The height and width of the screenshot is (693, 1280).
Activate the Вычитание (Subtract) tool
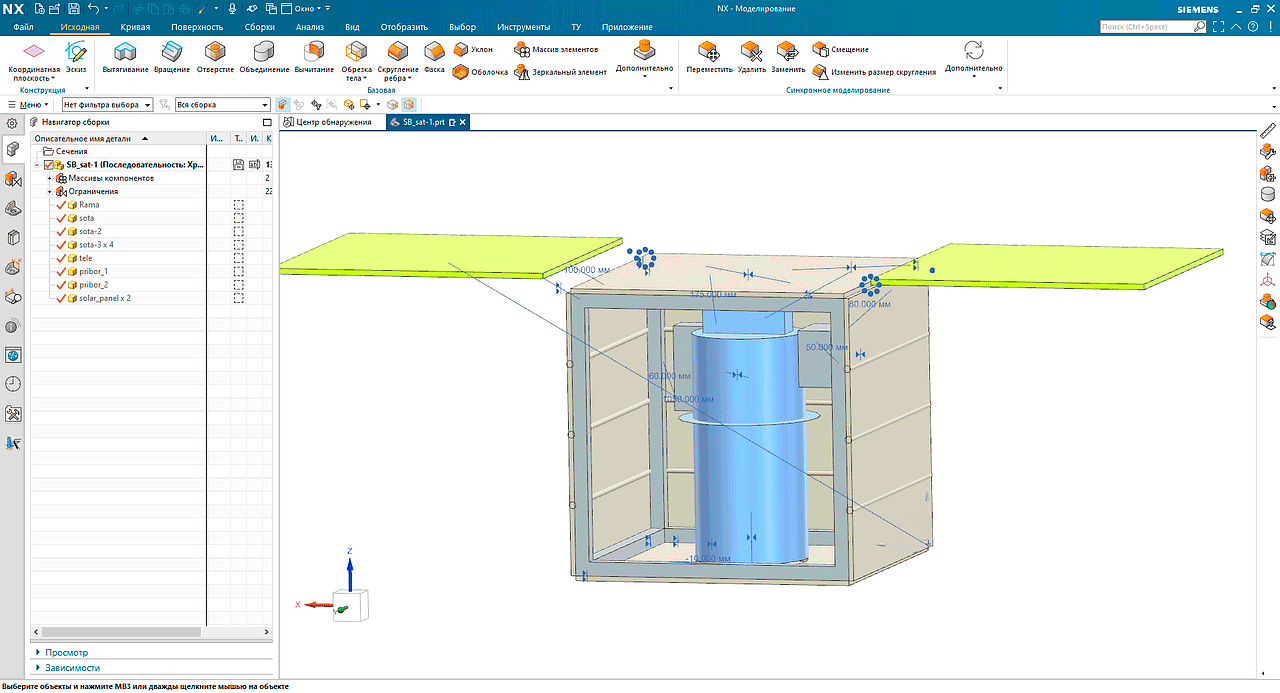(314, 58)
